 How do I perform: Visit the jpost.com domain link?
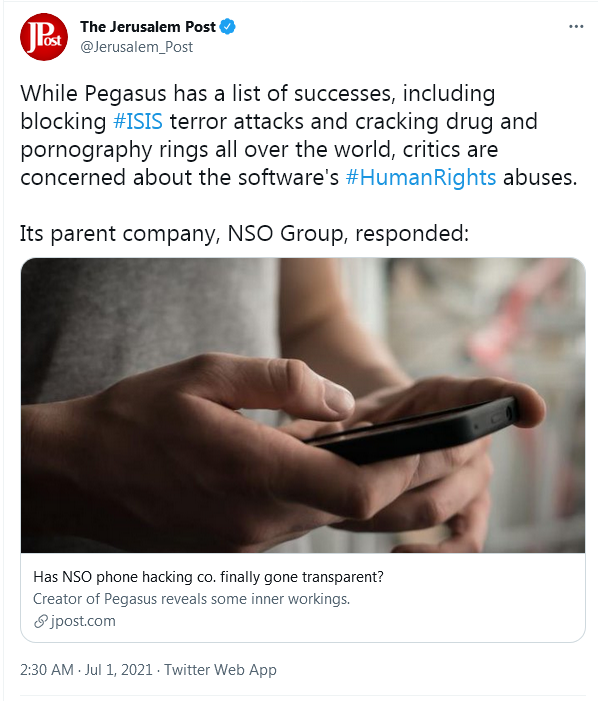83,621
